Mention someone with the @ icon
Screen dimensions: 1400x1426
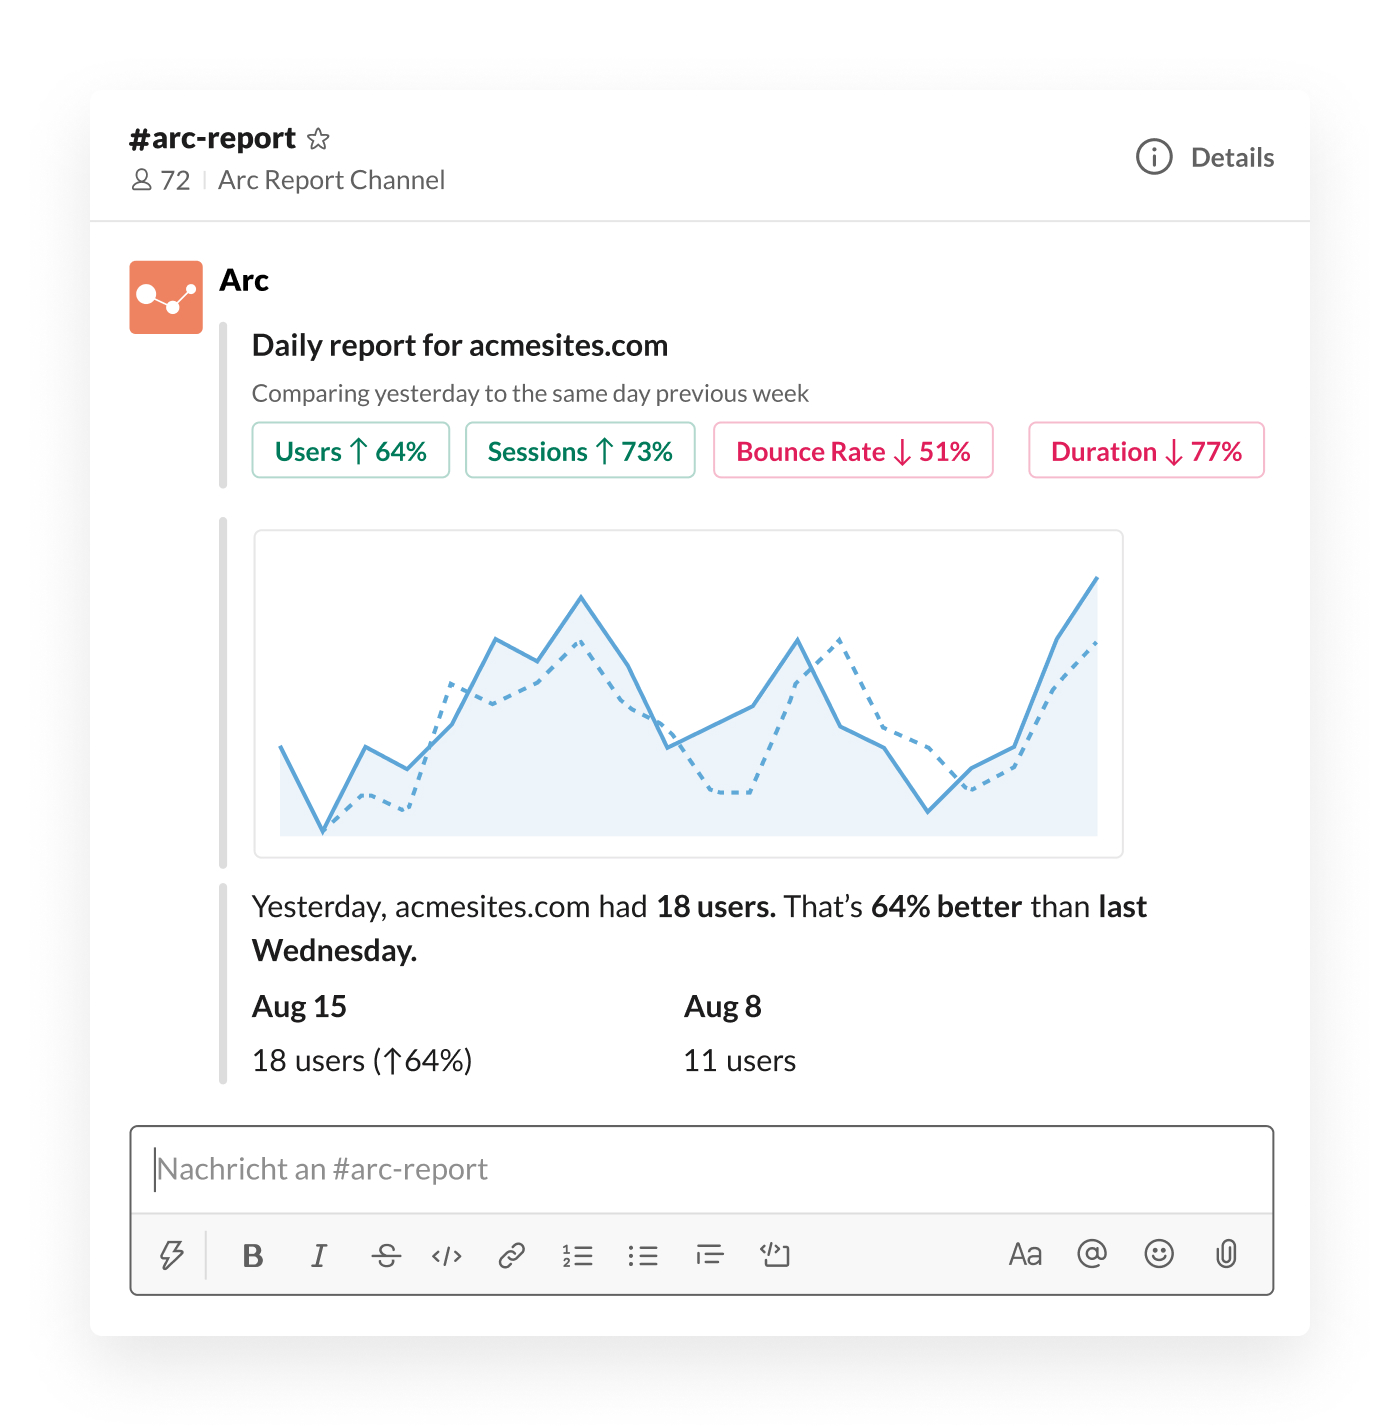tap(1092, 1253)
